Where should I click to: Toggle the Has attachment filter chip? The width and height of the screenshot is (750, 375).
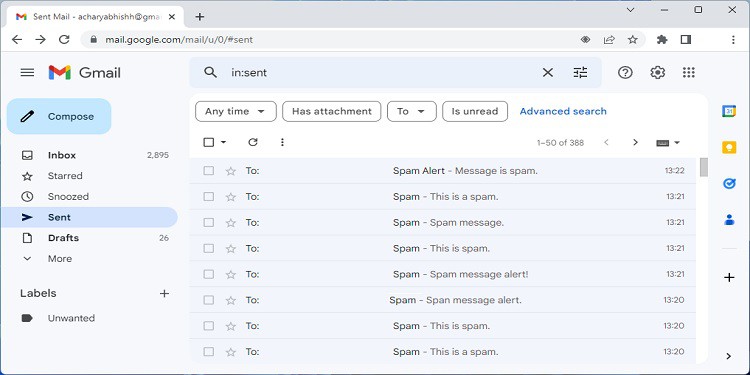coord(331,111)
